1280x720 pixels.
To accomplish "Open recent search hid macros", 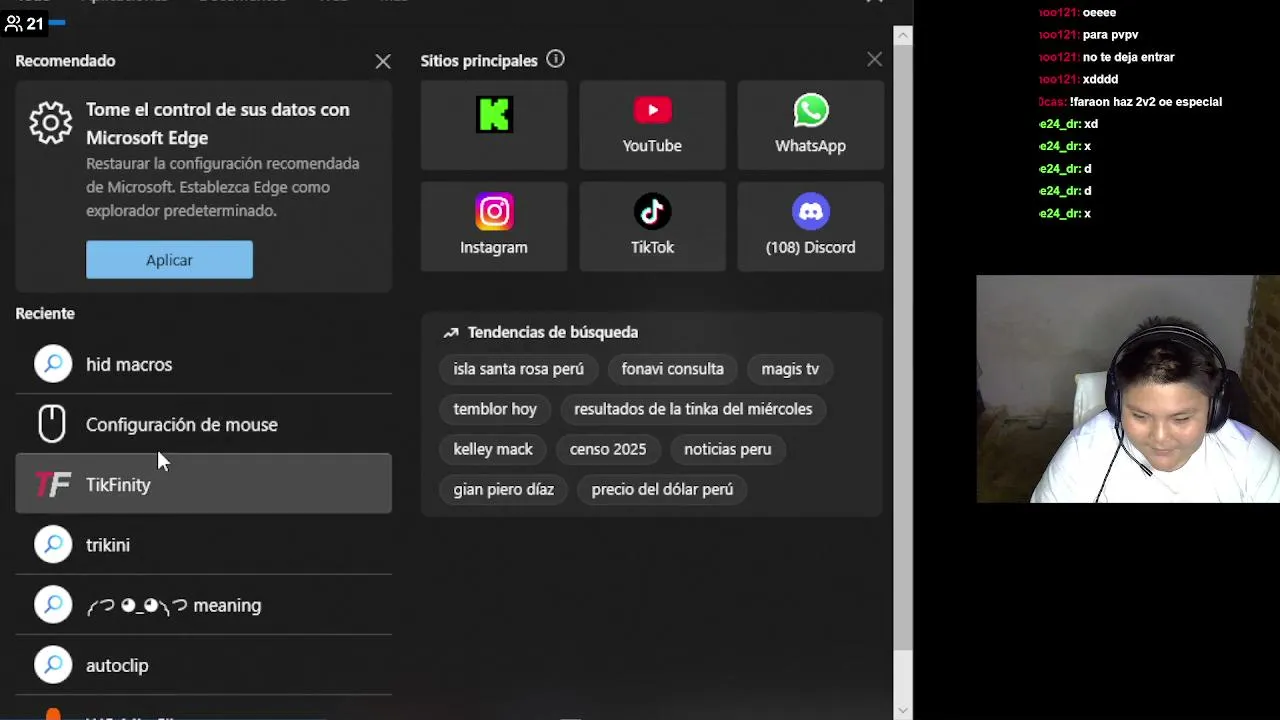I will 203,364.
